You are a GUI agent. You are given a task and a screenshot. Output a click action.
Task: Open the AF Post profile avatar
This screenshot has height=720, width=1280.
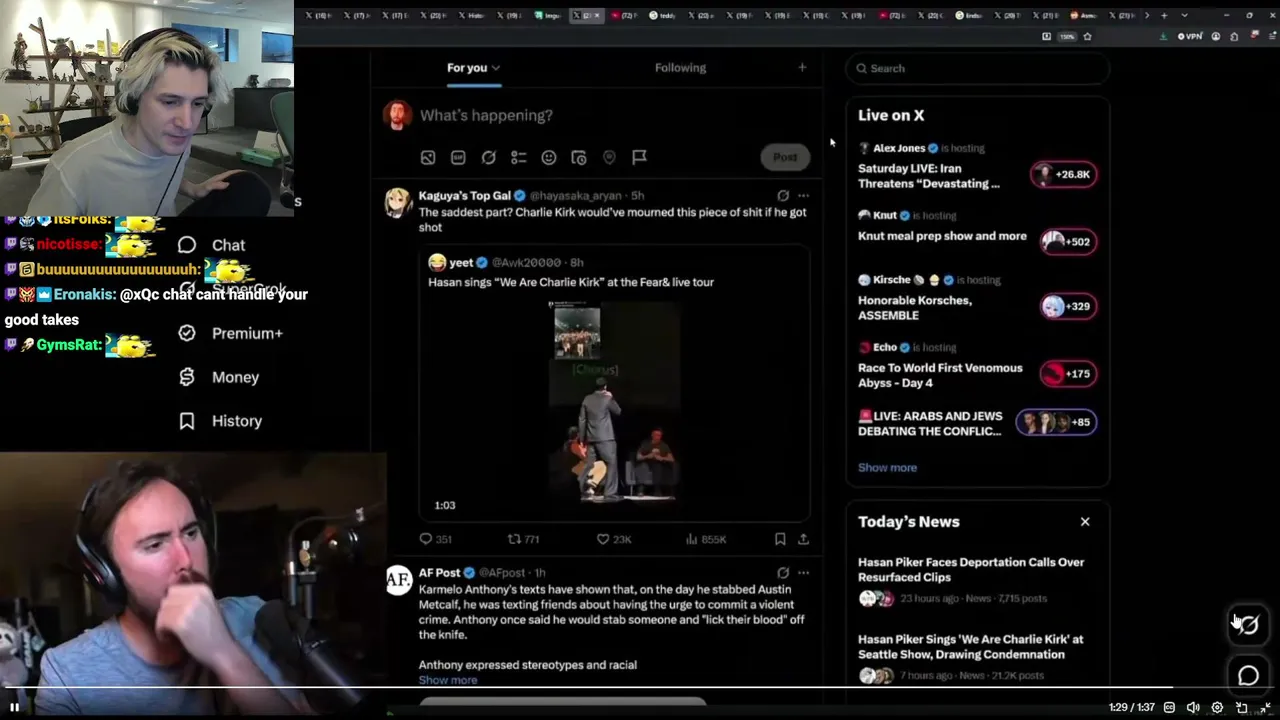[398, 580]
